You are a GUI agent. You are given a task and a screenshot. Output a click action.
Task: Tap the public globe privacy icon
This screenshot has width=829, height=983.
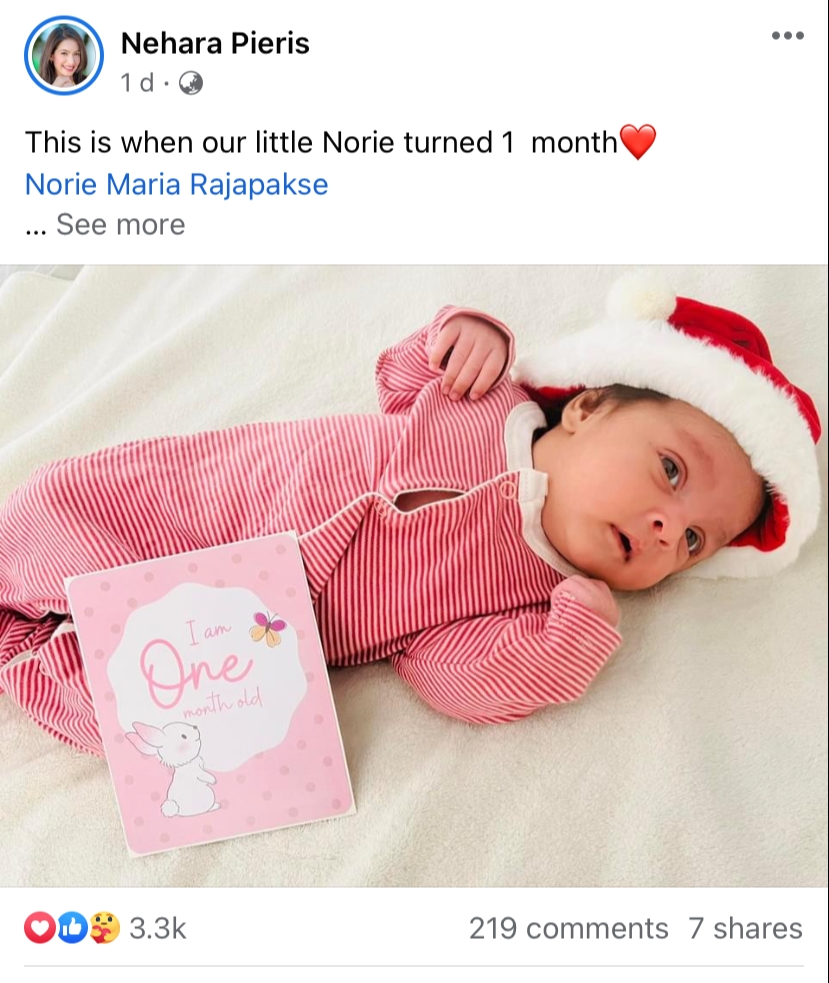[191, 83]
